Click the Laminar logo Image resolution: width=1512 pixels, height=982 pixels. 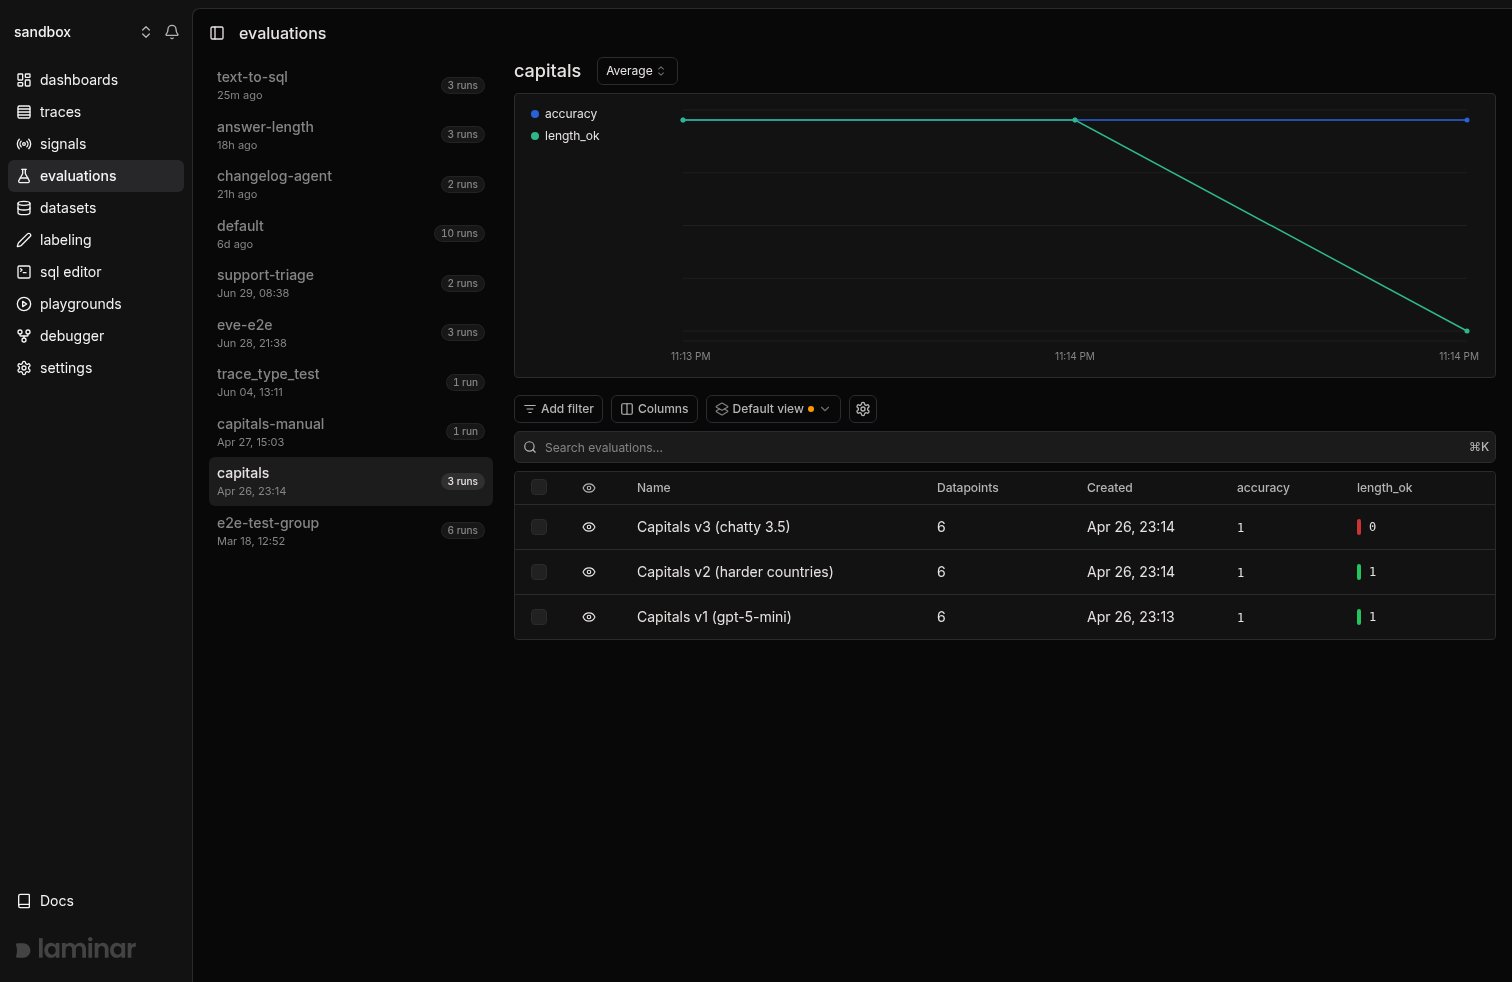76,948
